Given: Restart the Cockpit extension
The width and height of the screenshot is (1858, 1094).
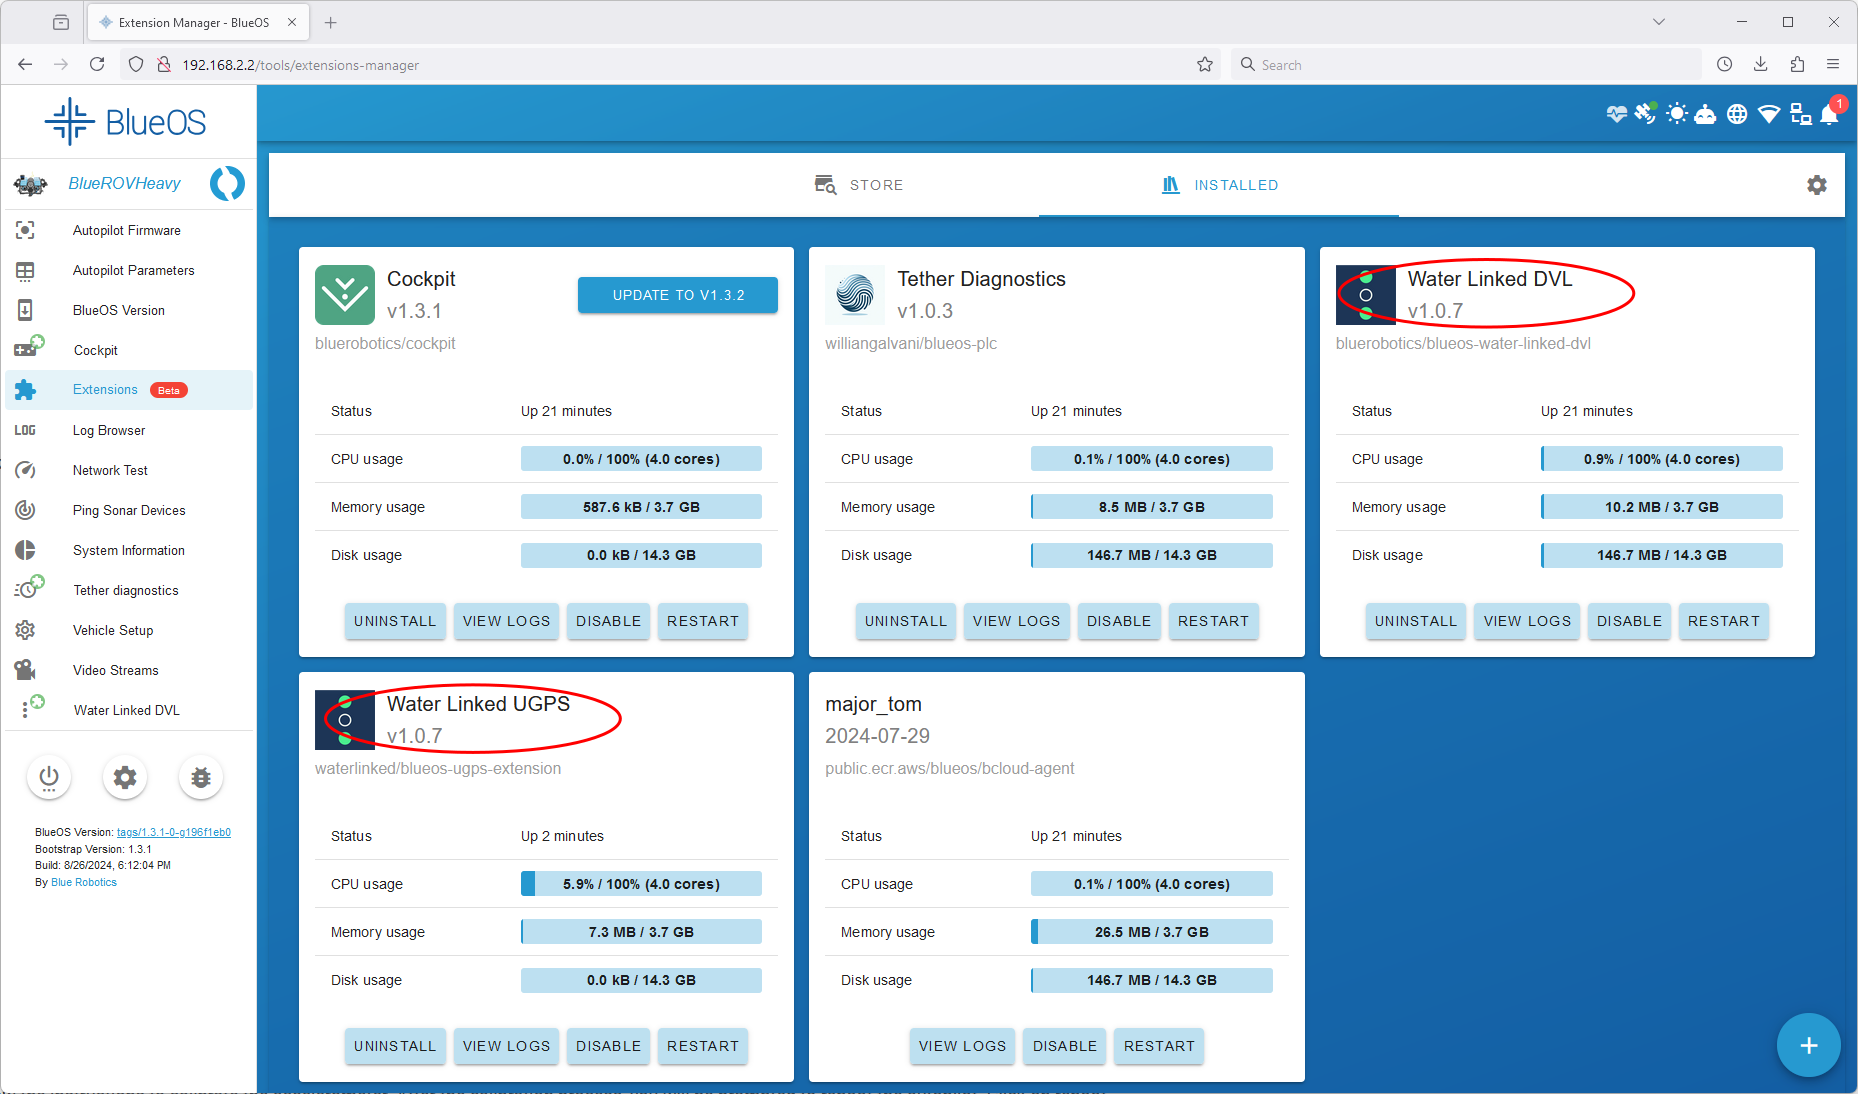Looking at the screenshot, I should pyautogui.click(x=703, y=621).
